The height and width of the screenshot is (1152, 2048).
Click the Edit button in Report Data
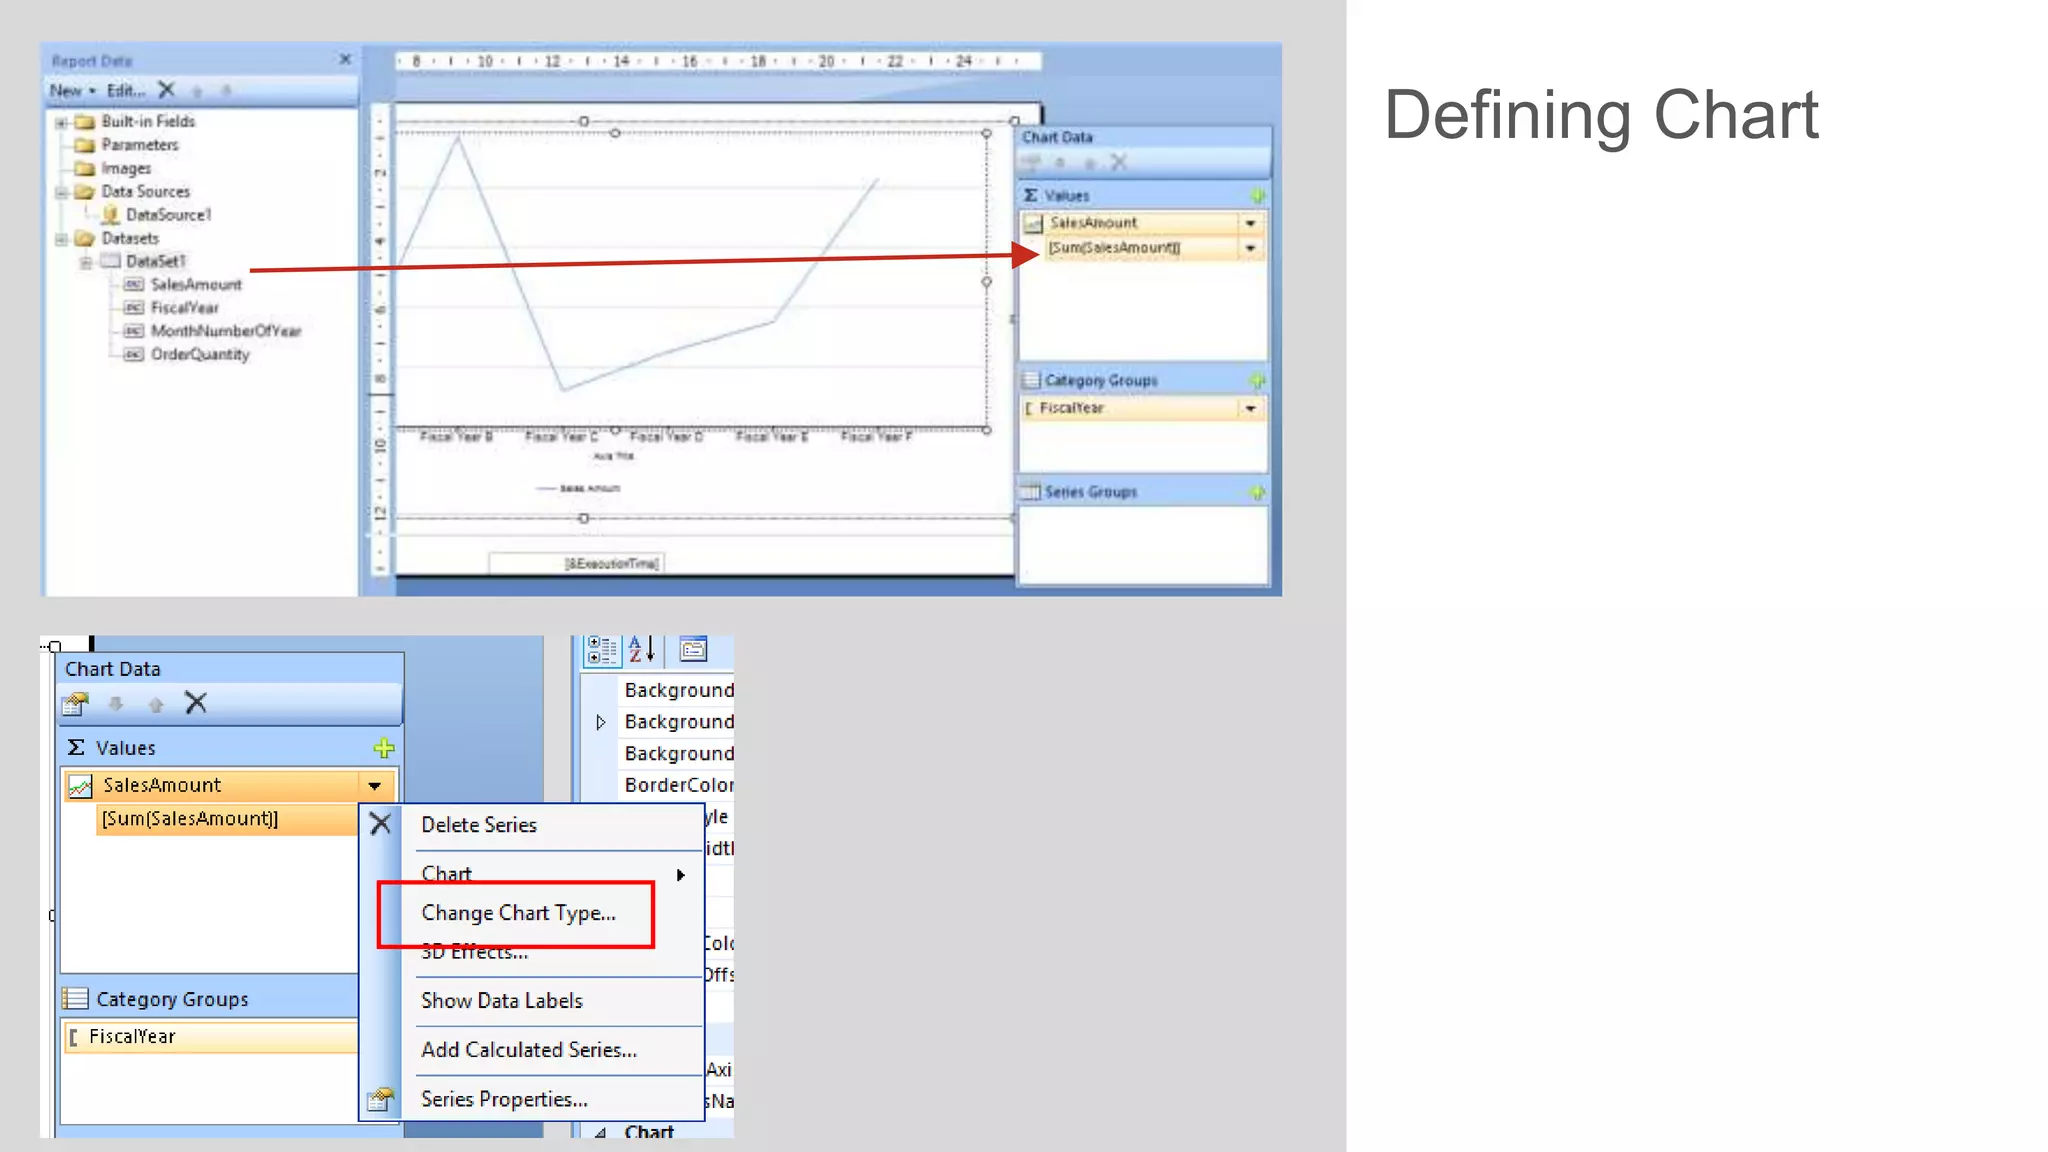pos(126,90)
